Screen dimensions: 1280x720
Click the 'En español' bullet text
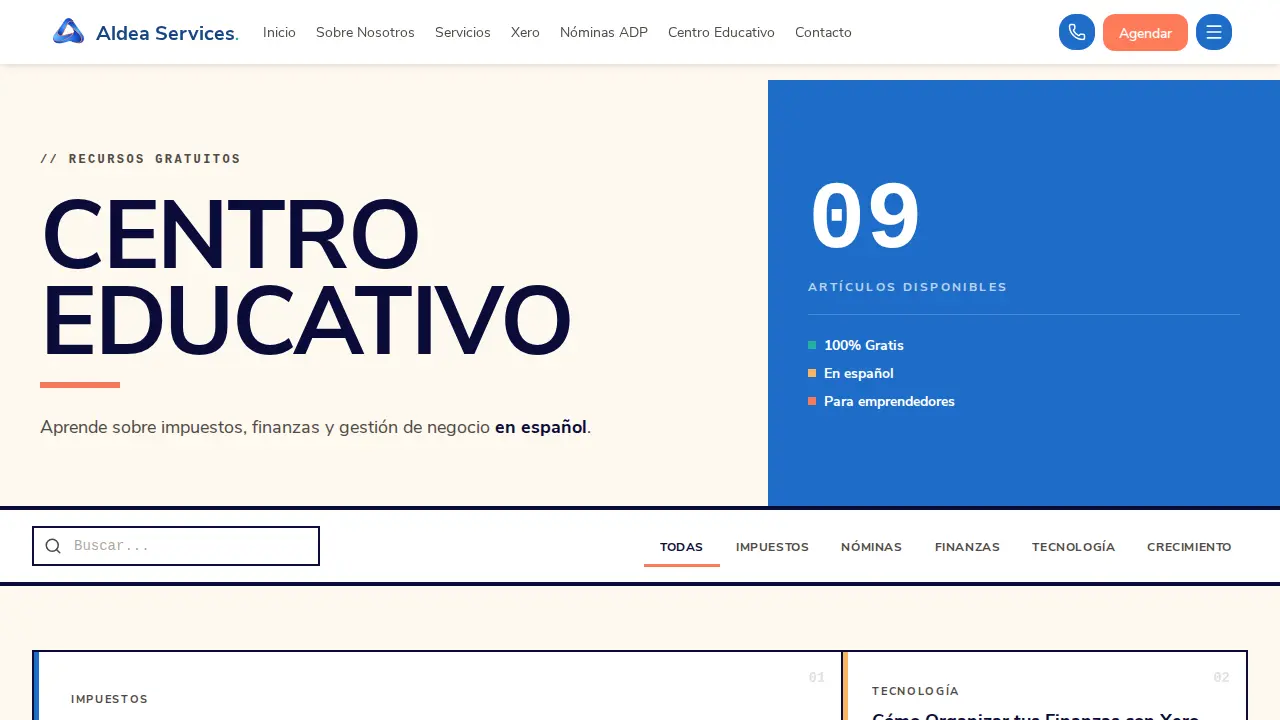[x=859, y=373]
